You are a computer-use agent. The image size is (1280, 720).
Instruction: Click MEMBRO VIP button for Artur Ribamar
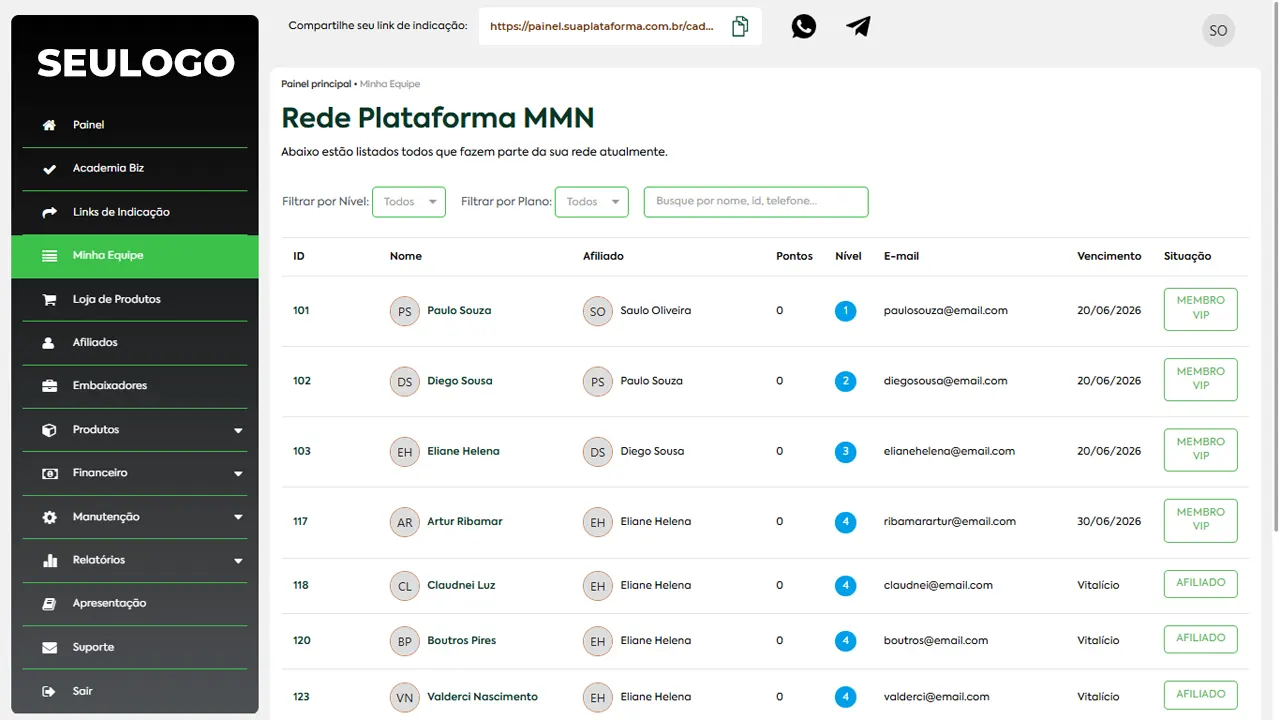1201,520
